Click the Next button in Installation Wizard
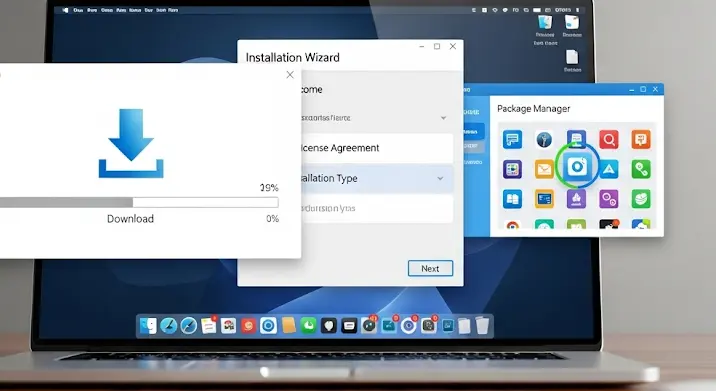This screenshot has width=716, height=391. (x=430, y=269)
